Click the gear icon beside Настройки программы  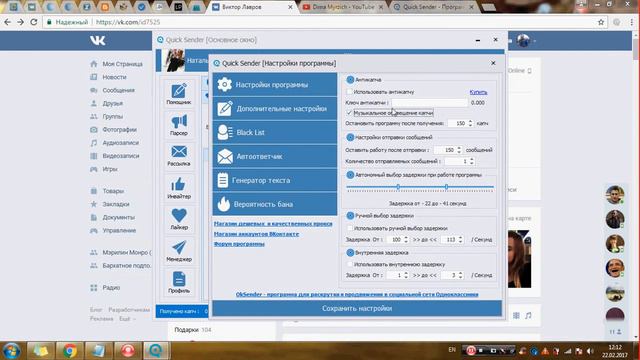(224, 84)
